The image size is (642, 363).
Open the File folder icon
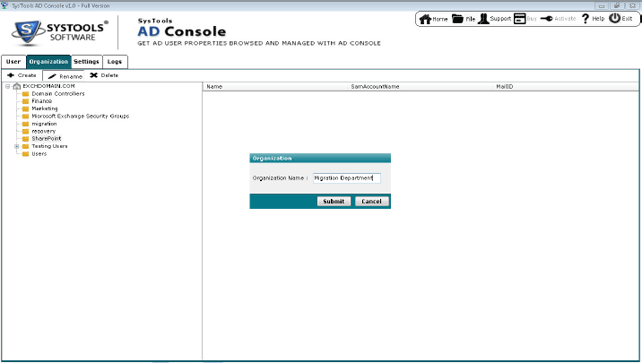coord(457,19)
